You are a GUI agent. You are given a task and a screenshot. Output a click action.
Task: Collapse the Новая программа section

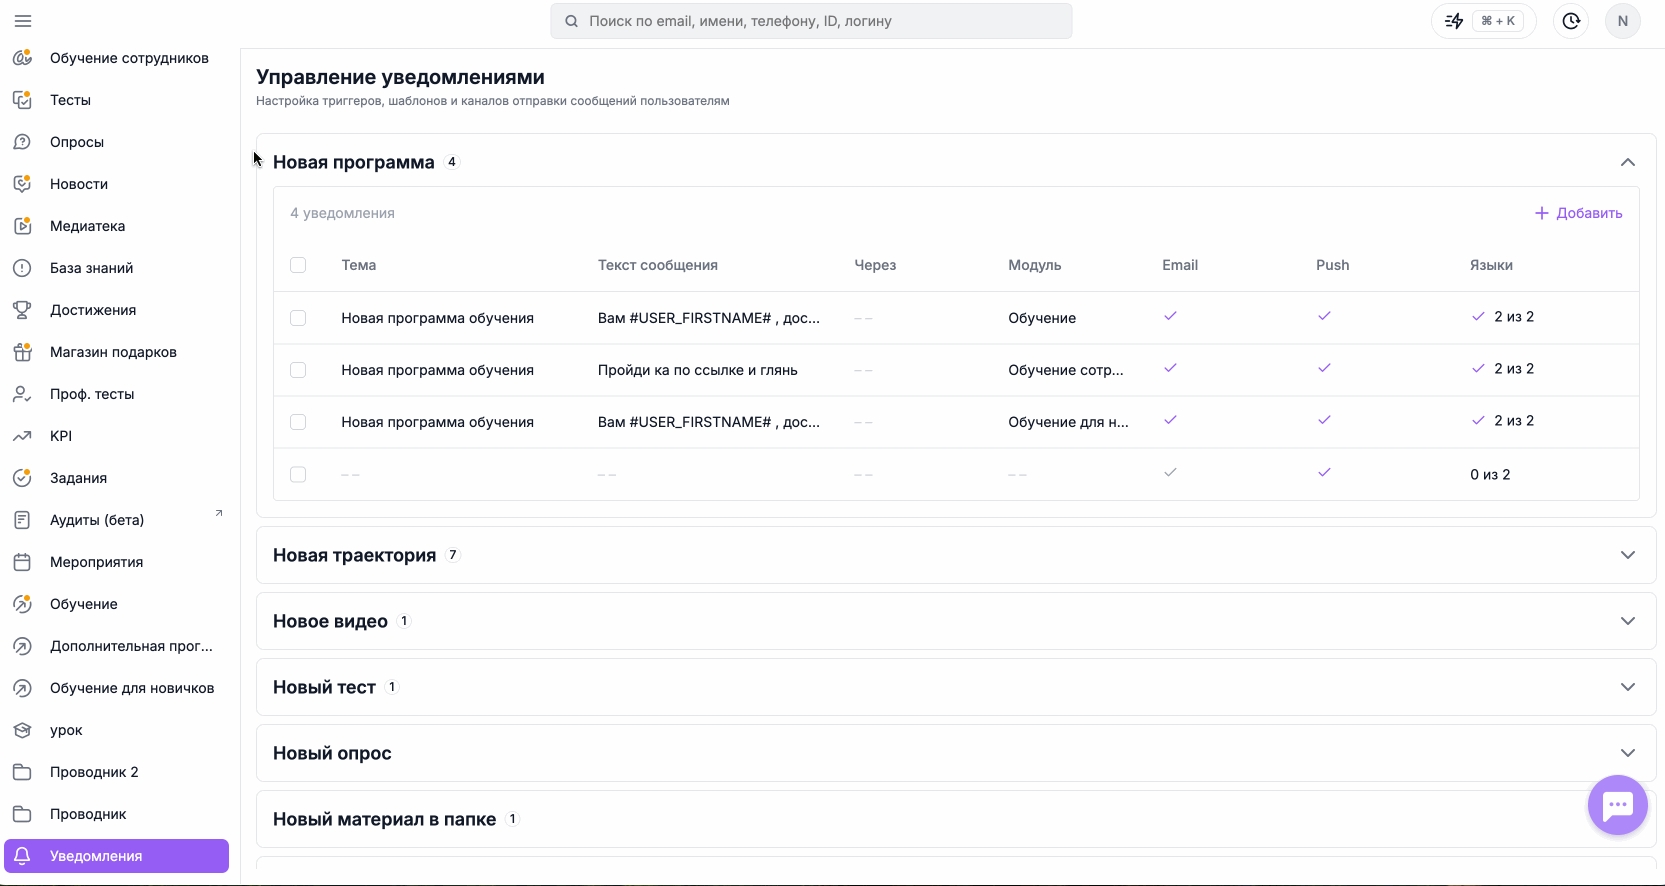pyautogui.click(x=1628, y=162)
